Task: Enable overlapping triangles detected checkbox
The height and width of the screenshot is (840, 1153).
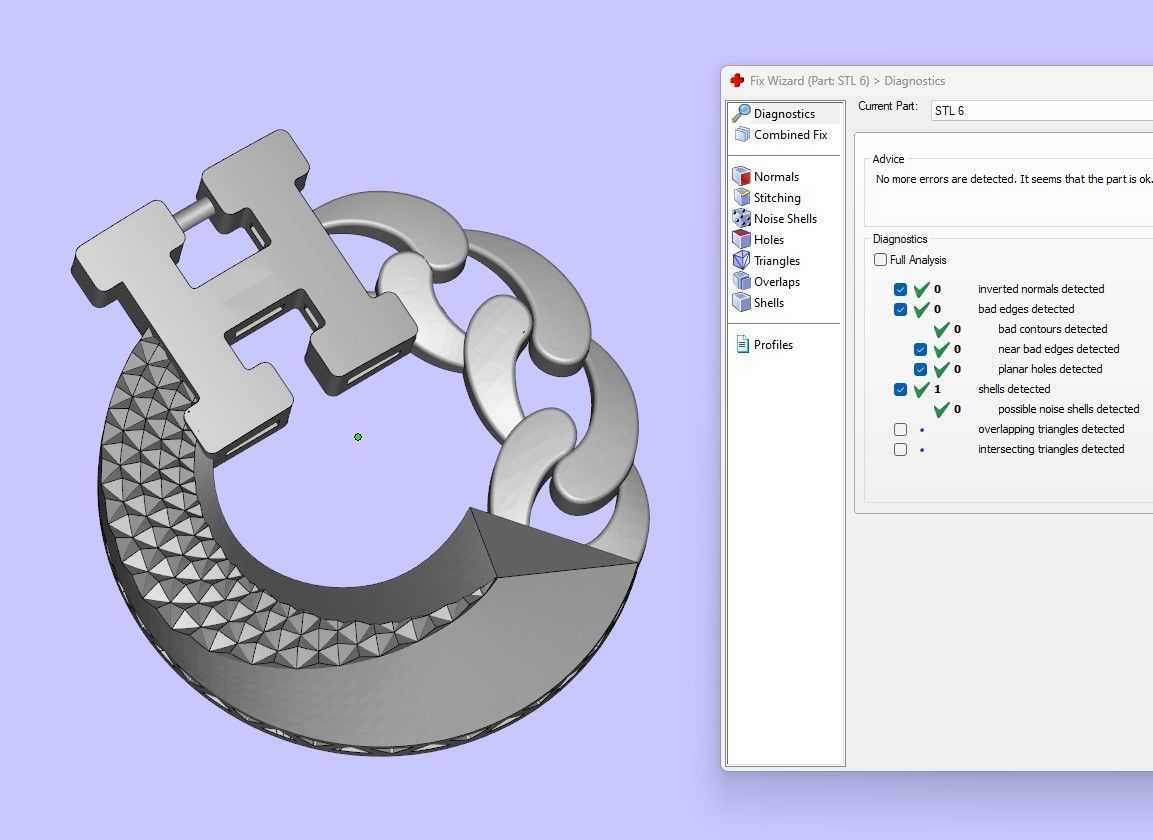Action: (x=900, y=429)
